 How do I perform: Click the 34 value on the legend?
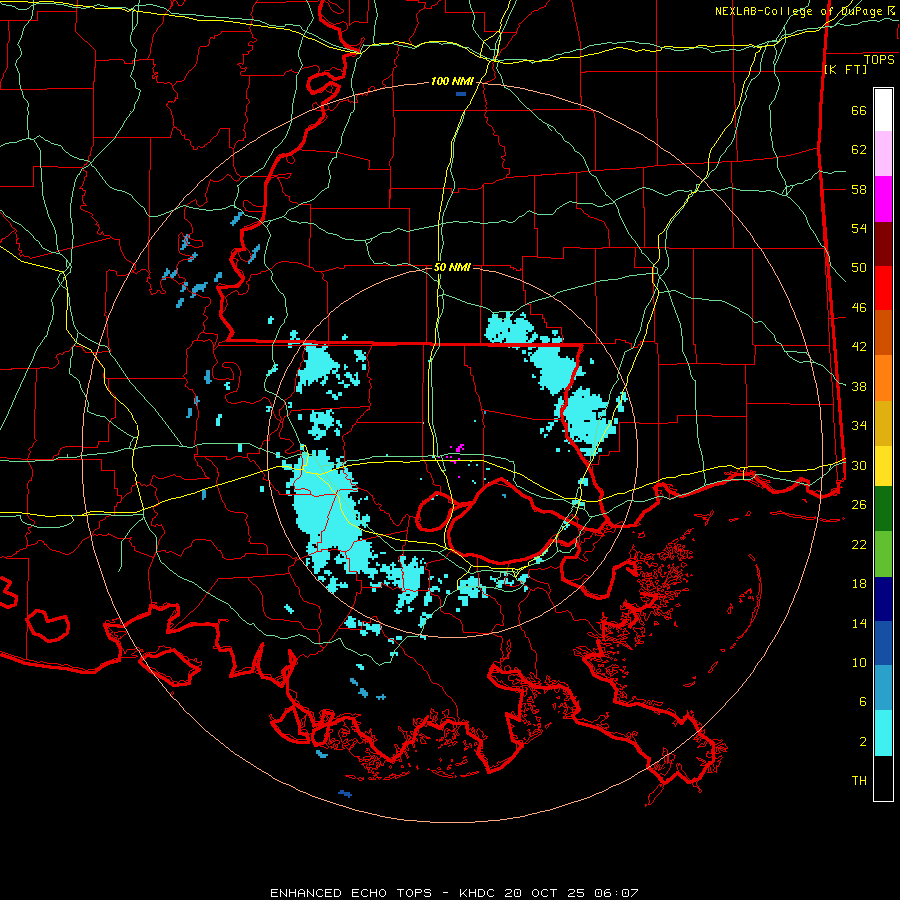pos(859,425)
